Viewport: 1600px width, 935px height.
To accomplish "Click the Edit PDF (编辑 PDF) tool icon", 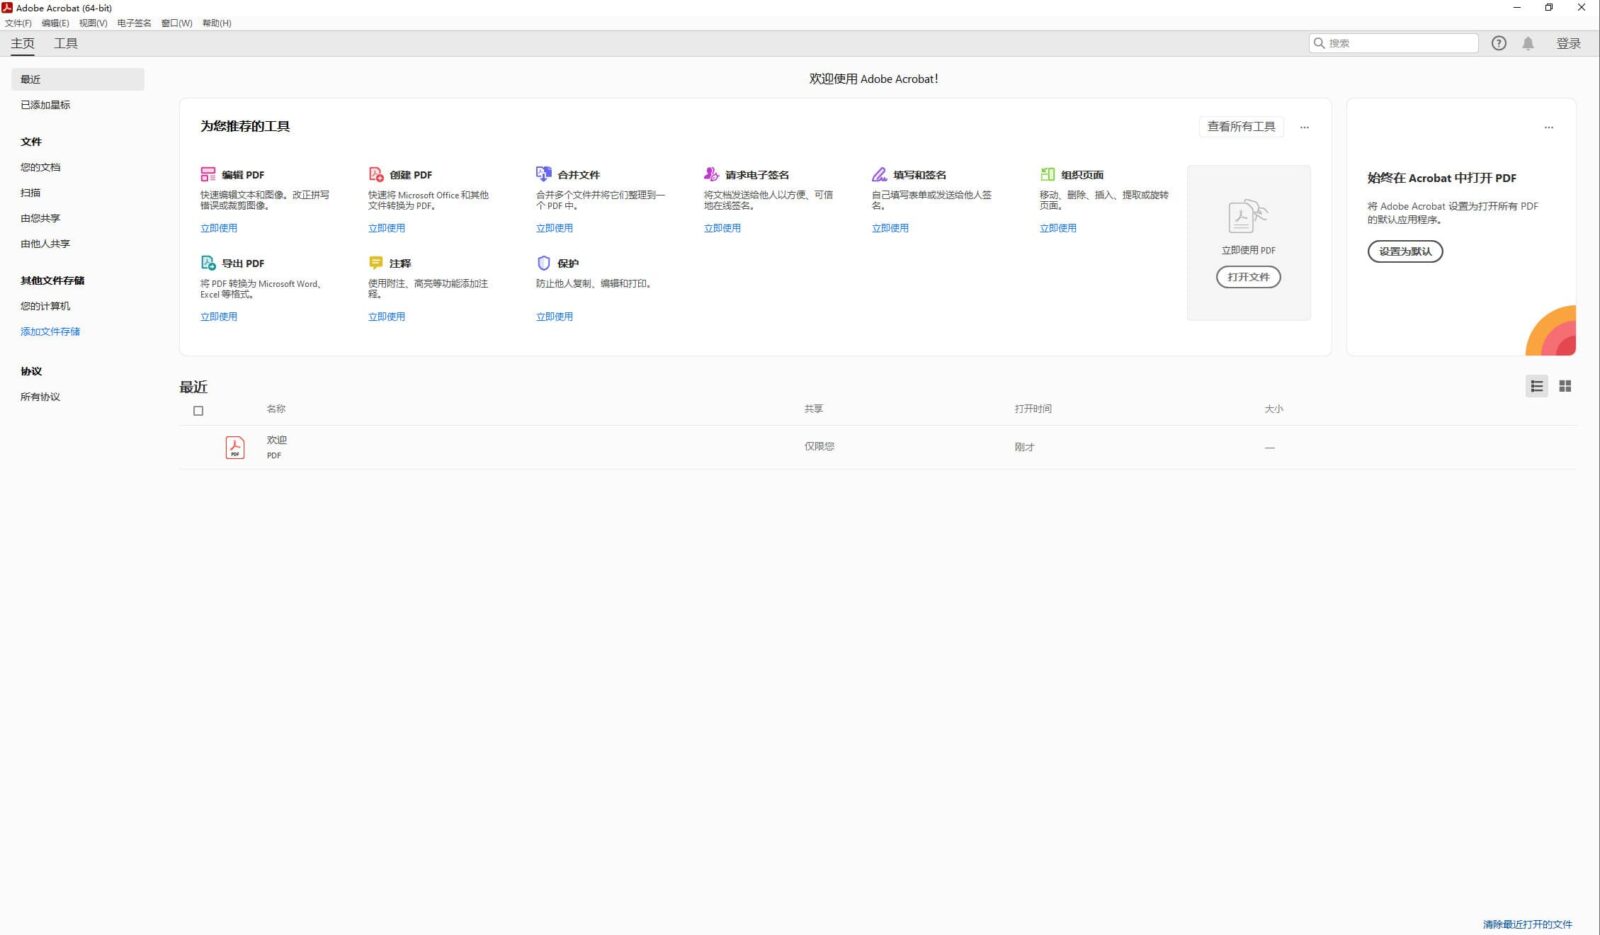I will 208,174.
